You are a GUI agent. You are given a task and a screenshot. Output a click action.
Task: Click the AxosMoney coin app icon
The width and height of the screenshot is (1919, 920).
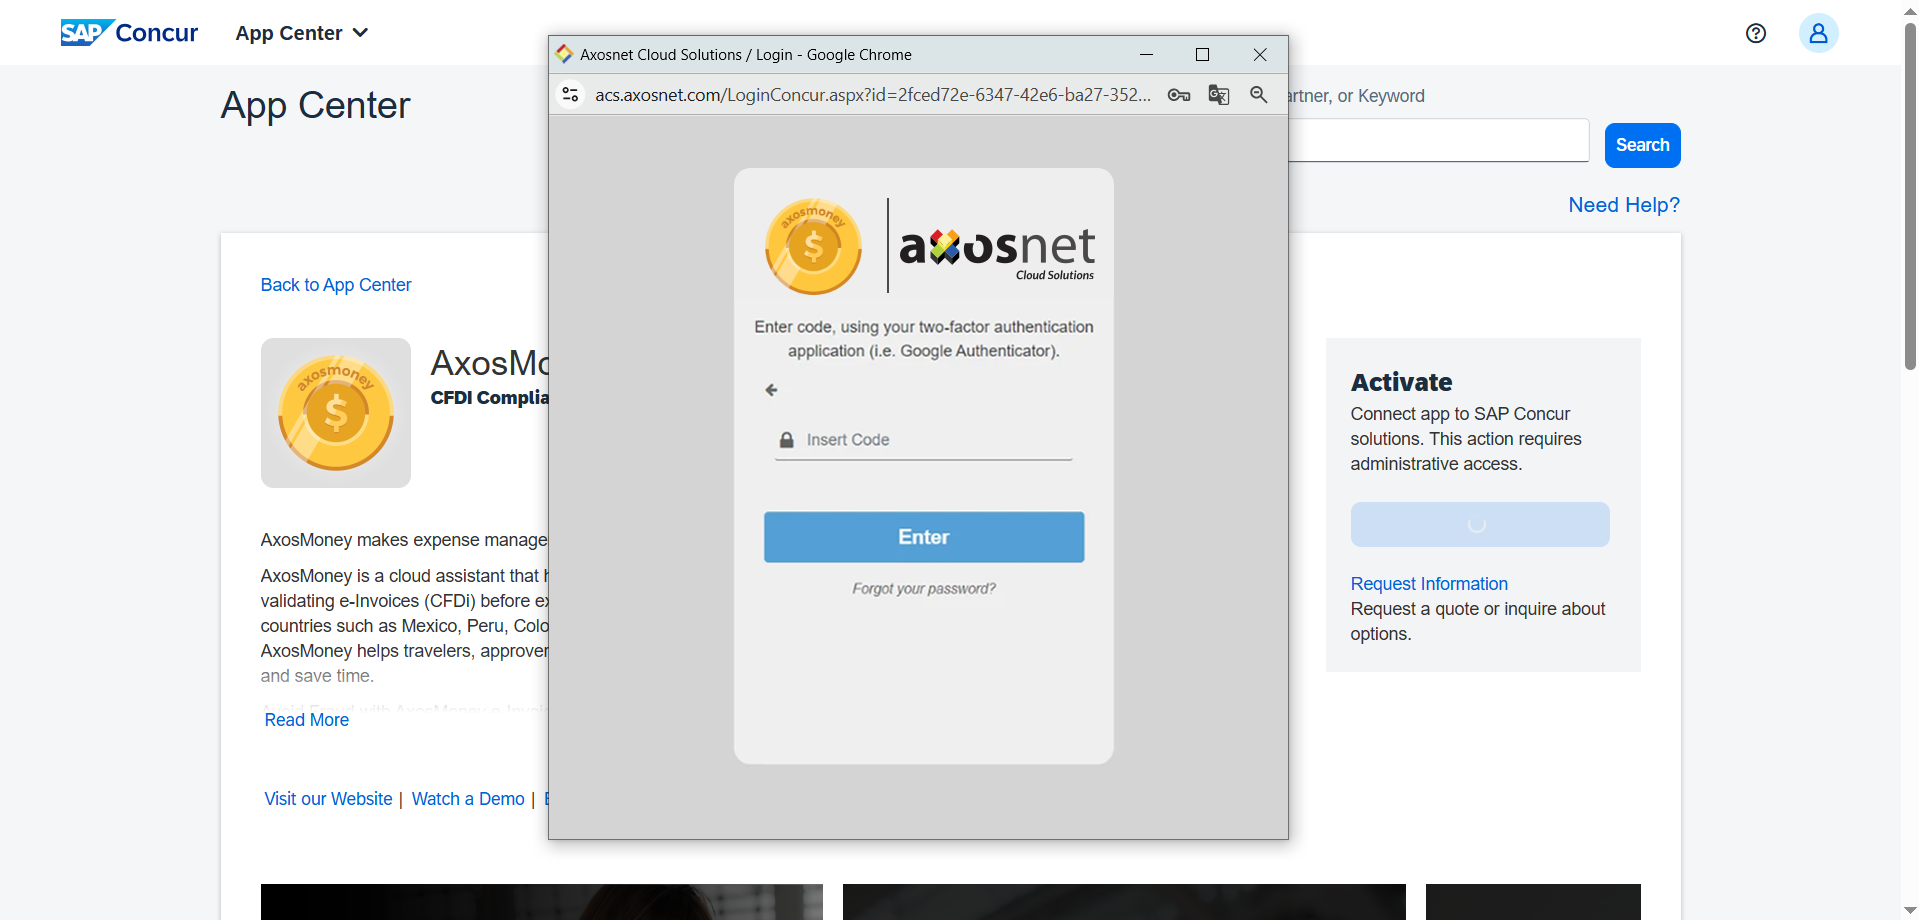tap(336, 413)
